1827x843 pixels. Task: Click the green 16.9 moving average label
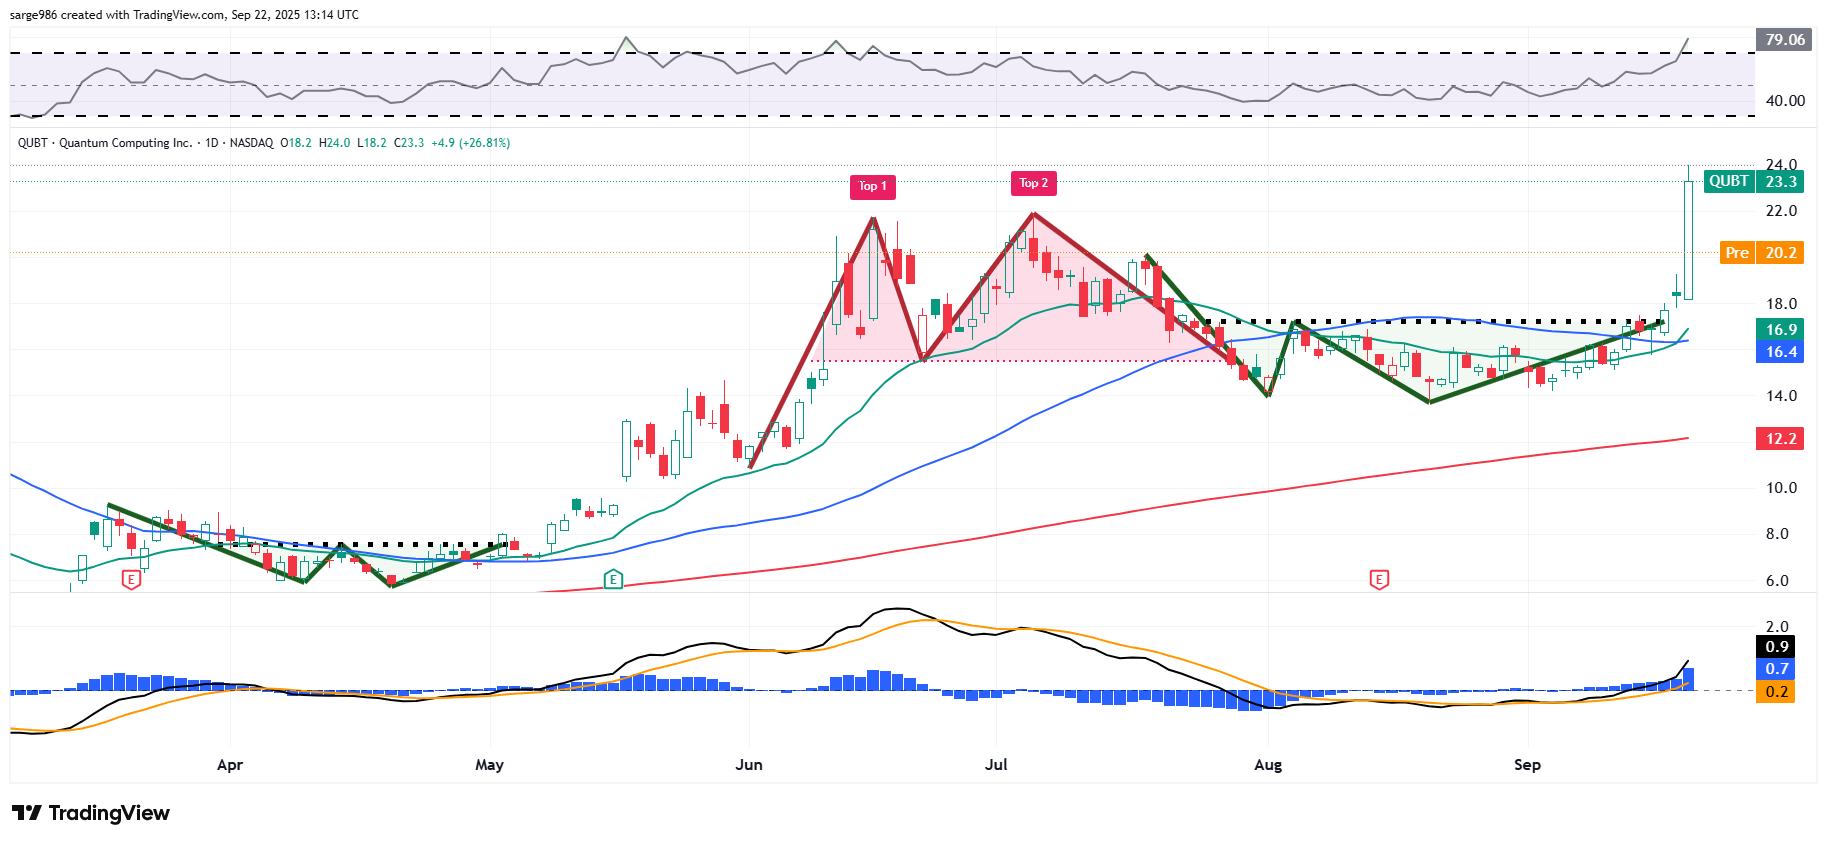click(1780, 330)
